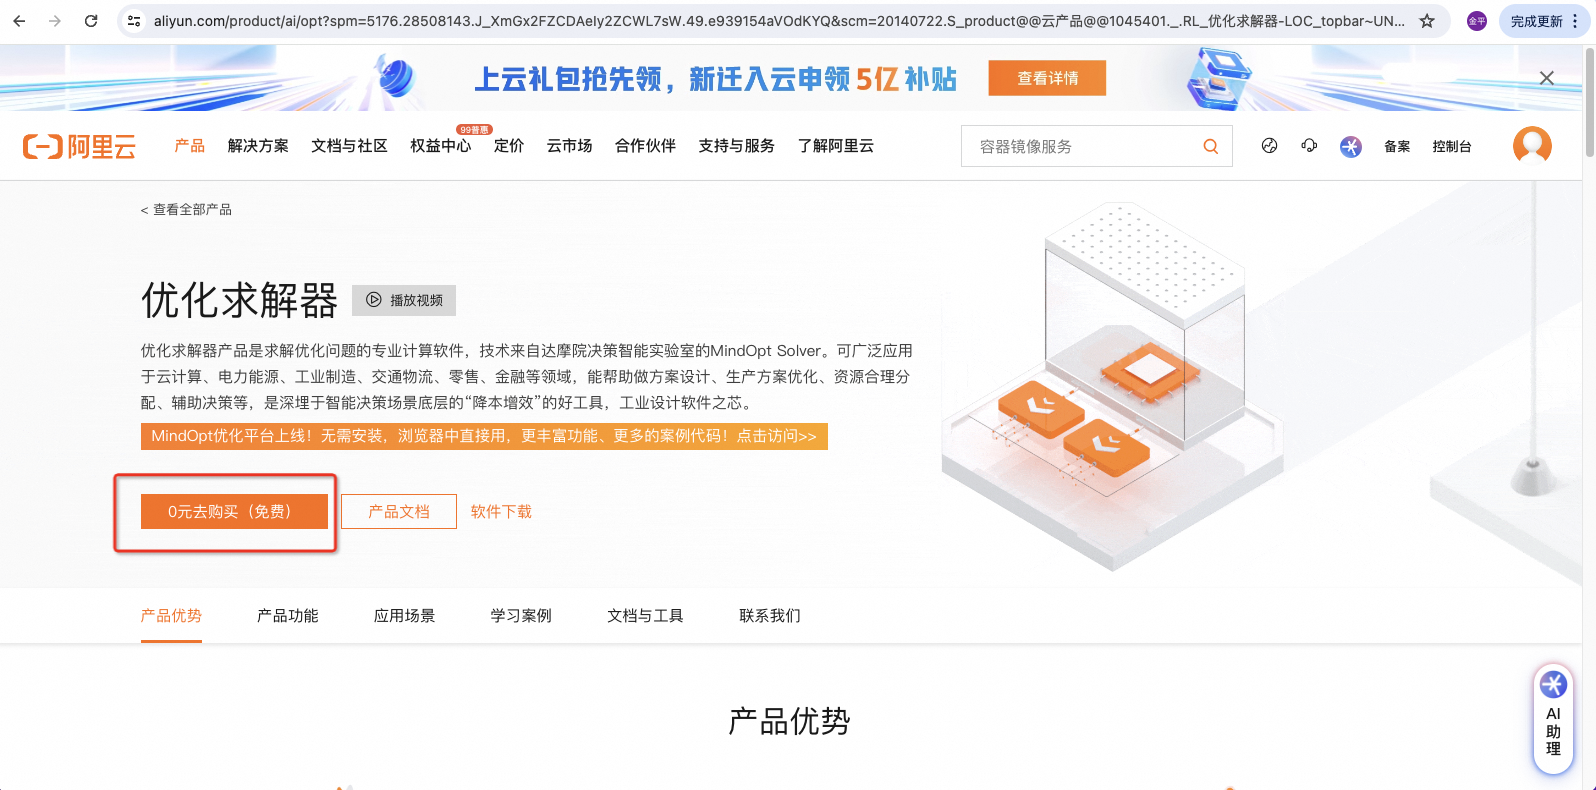Click 0元去购买（免费）button

click(234, 511)
